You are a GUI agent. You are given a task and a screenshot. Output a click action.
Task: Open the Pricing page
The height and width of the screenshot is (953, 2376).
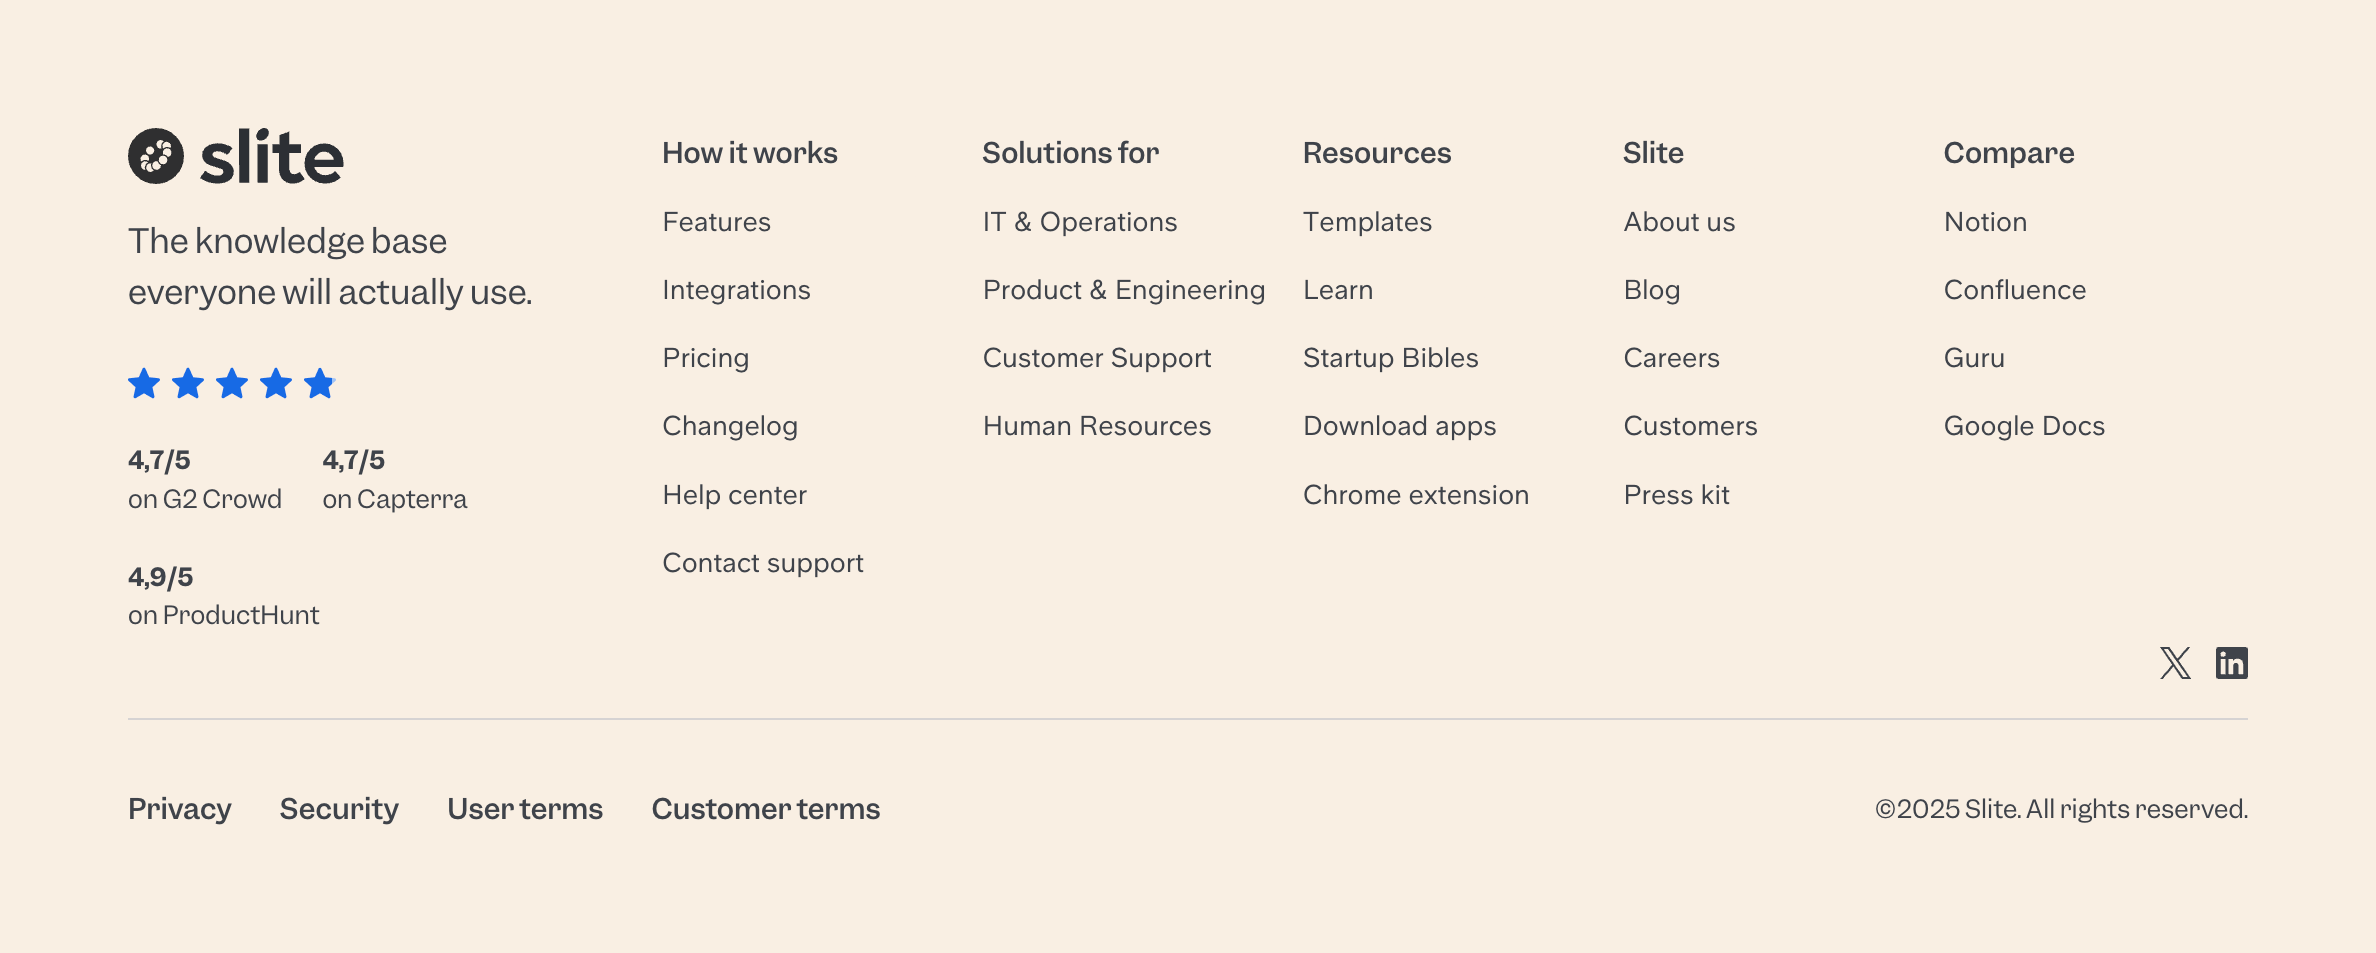click(706, 357)
